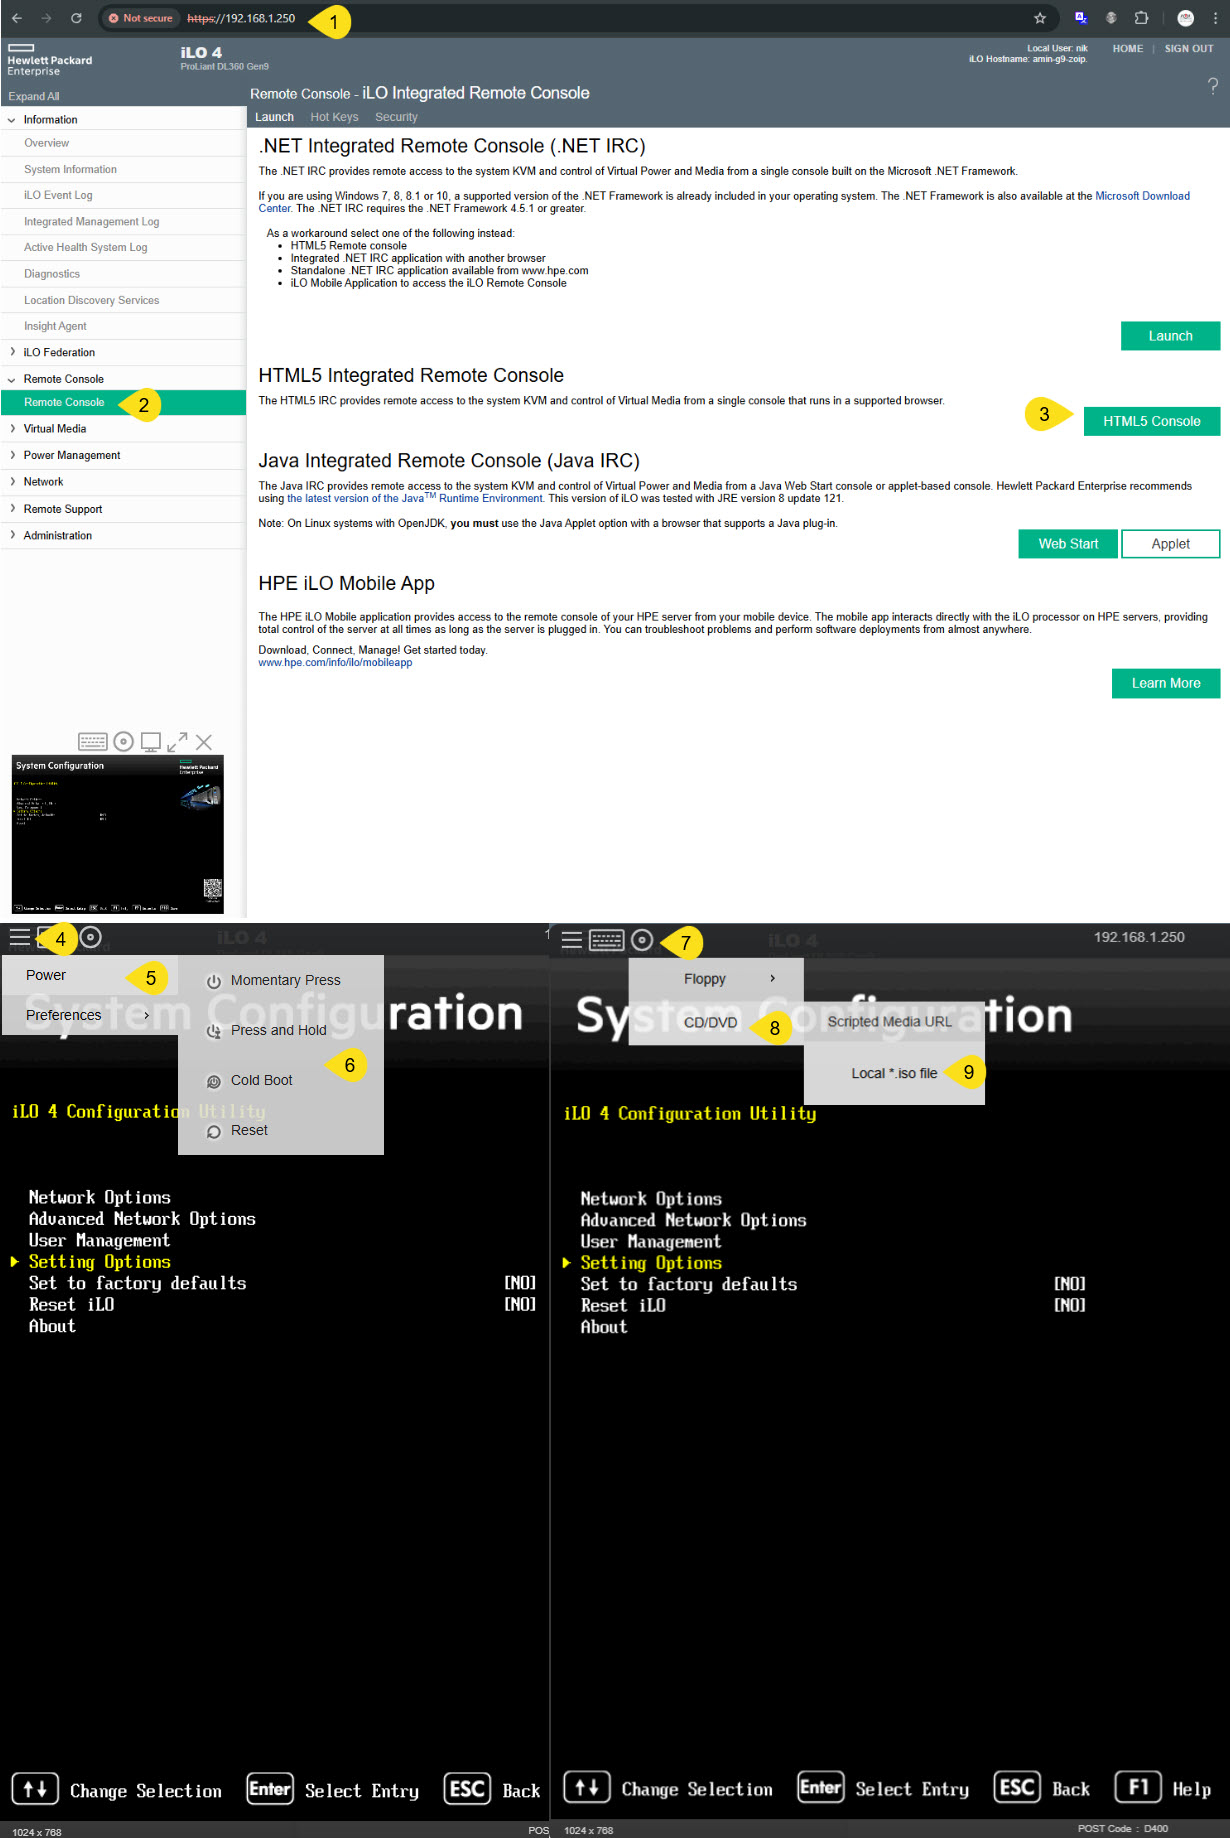Click SIGN OUT in header

1189,49
